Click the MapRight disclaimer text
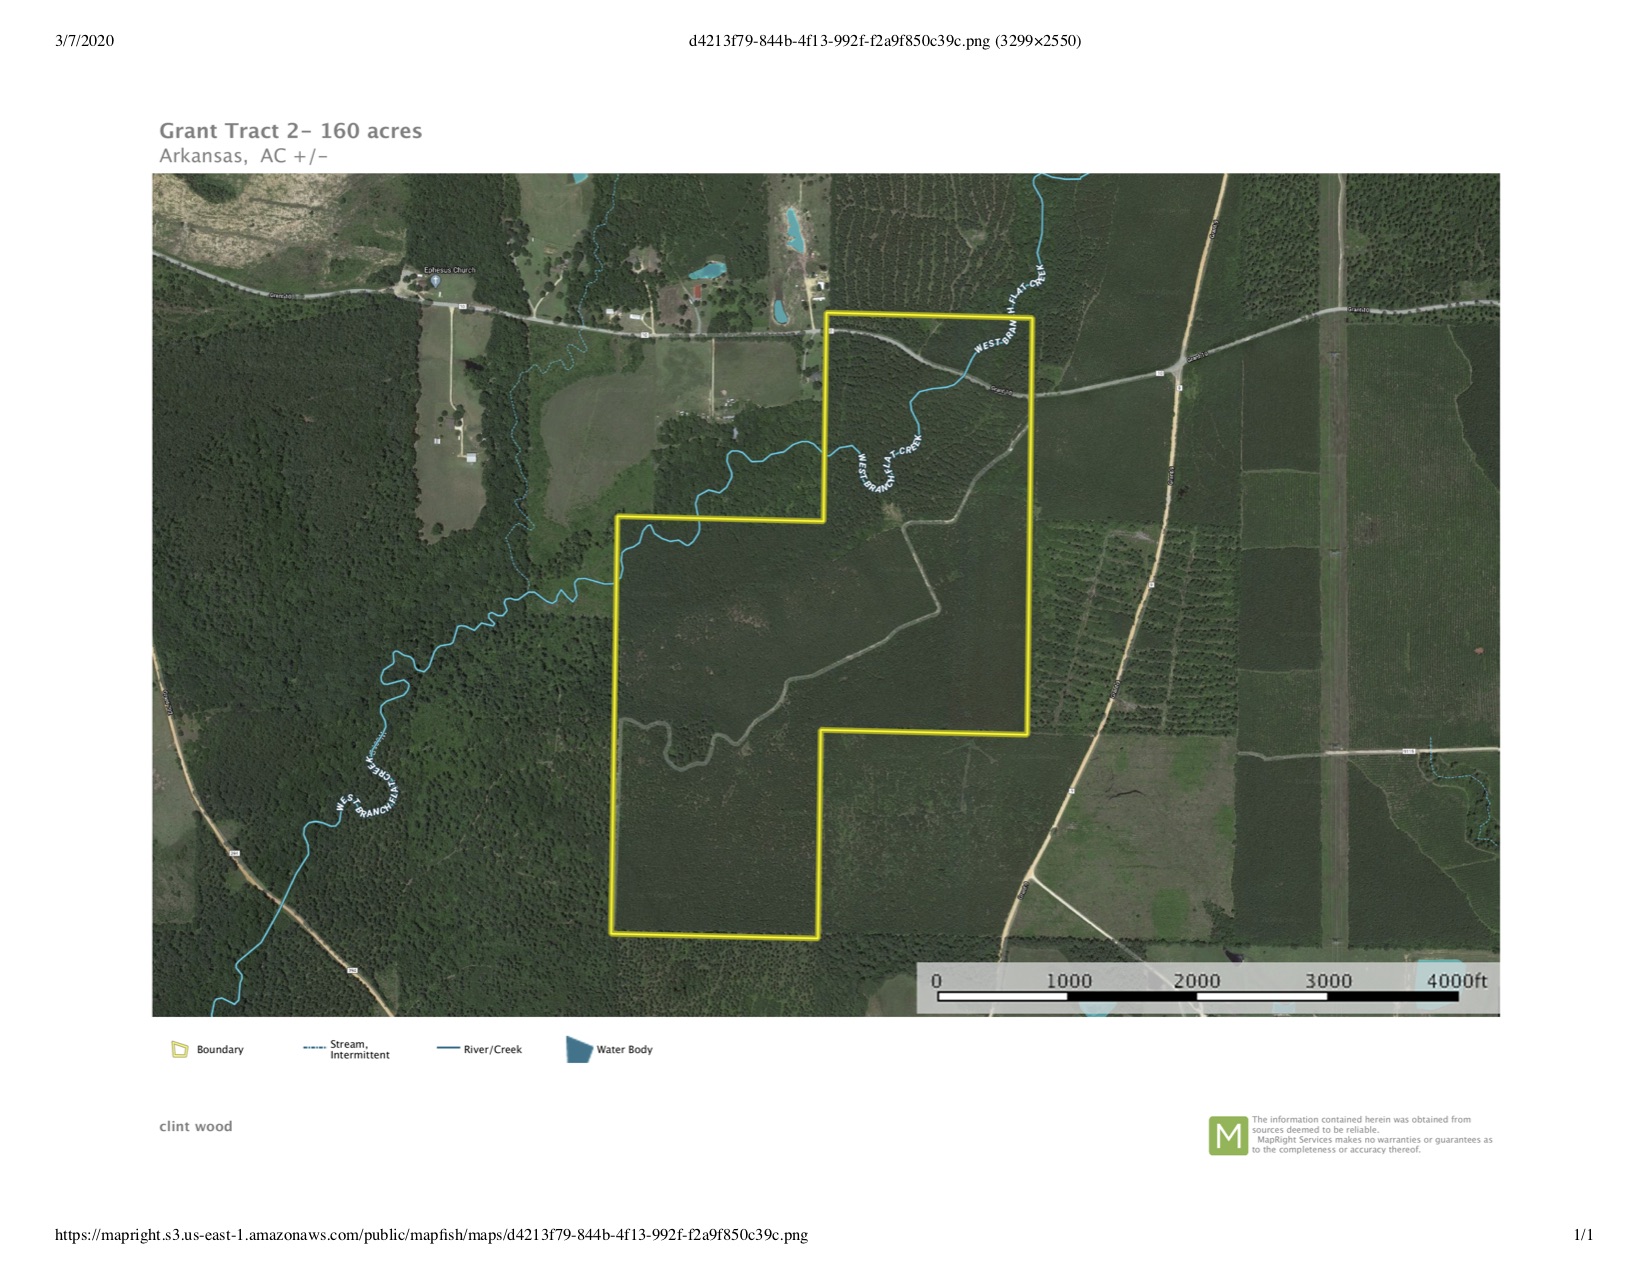Image resolution: width=1650 pixels, height=1275 pixels. [x=1372, y=1135]
